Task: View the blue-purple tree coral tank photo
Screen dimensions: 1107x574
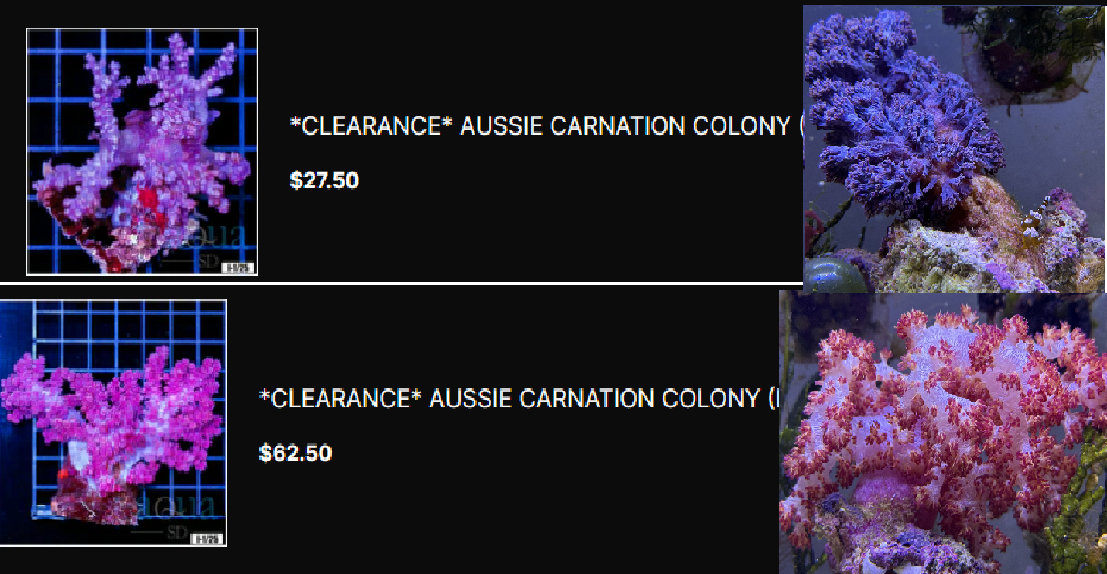Action: click(x=955, y=148)
